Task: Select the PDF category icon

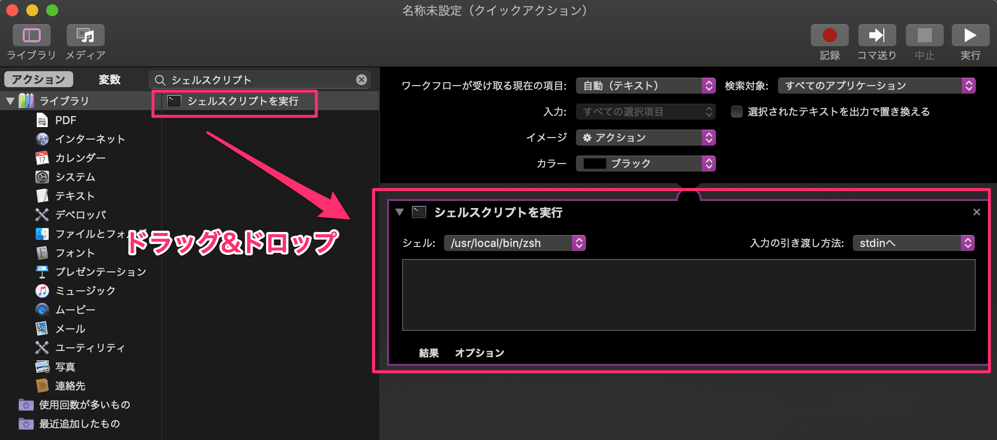Action: coord(43,120)
